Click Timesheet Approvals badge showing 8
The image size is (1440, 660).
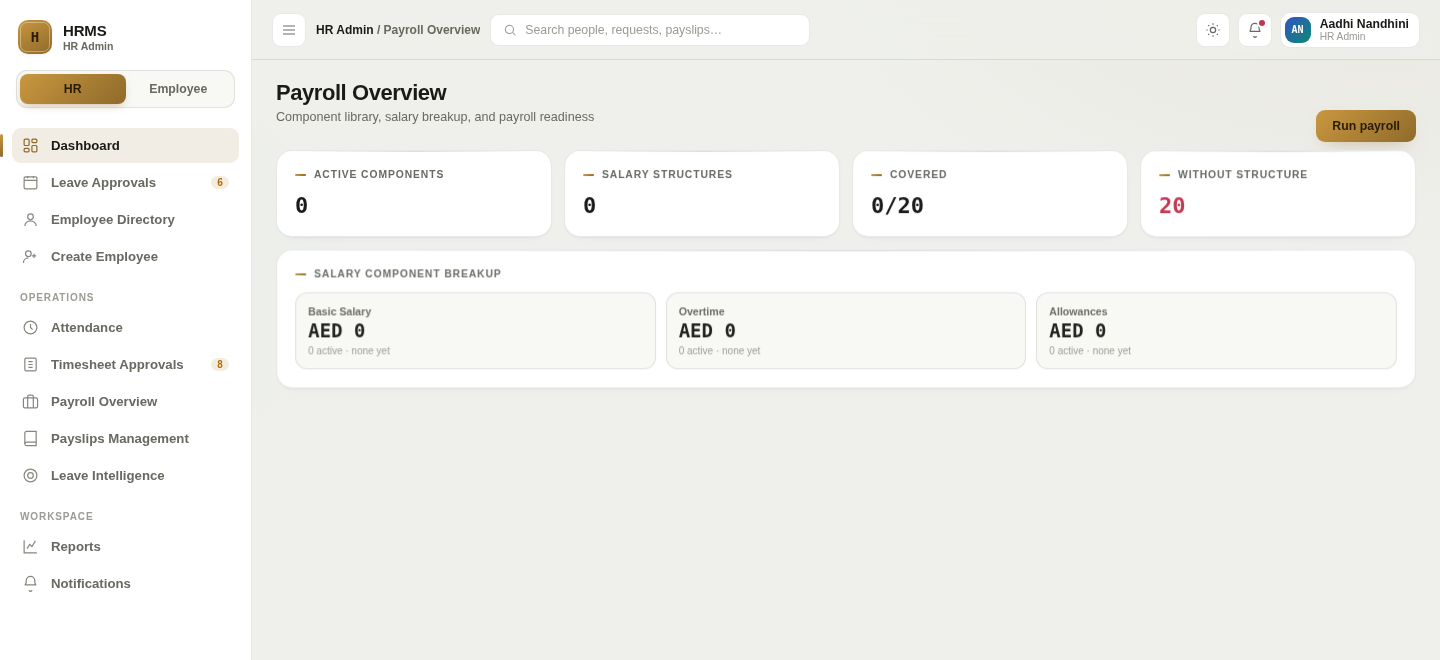220,365
